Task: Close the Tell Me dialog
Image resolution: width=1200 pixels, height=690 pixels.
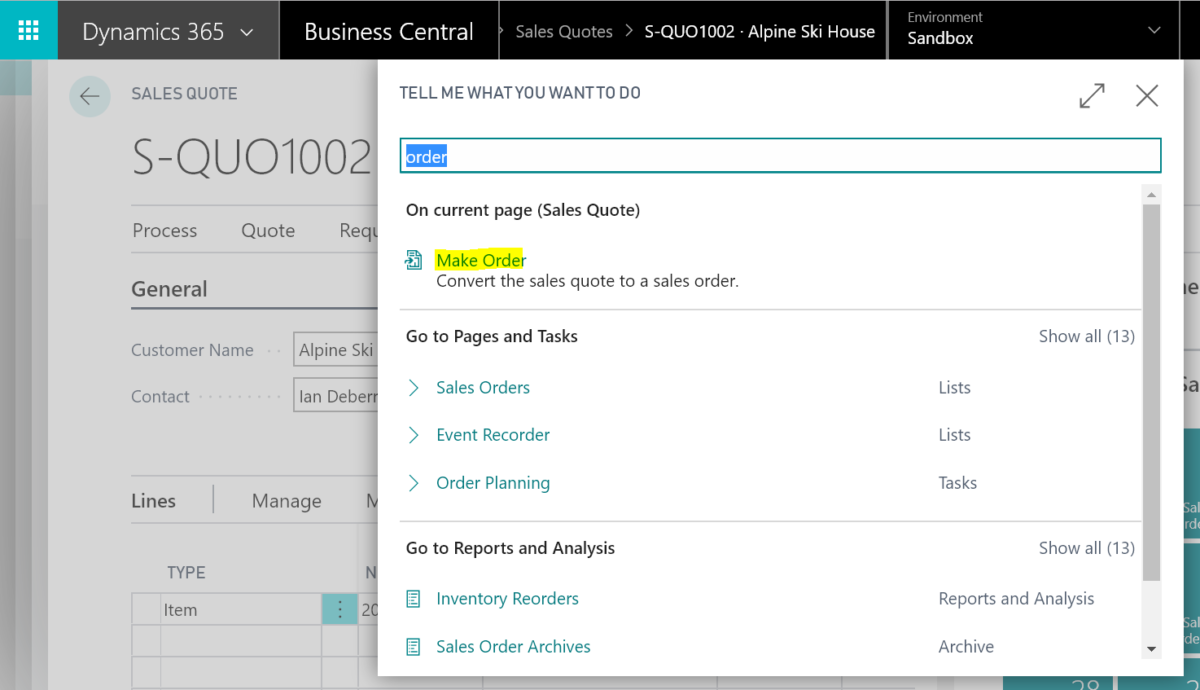Action: [1147, 96]
